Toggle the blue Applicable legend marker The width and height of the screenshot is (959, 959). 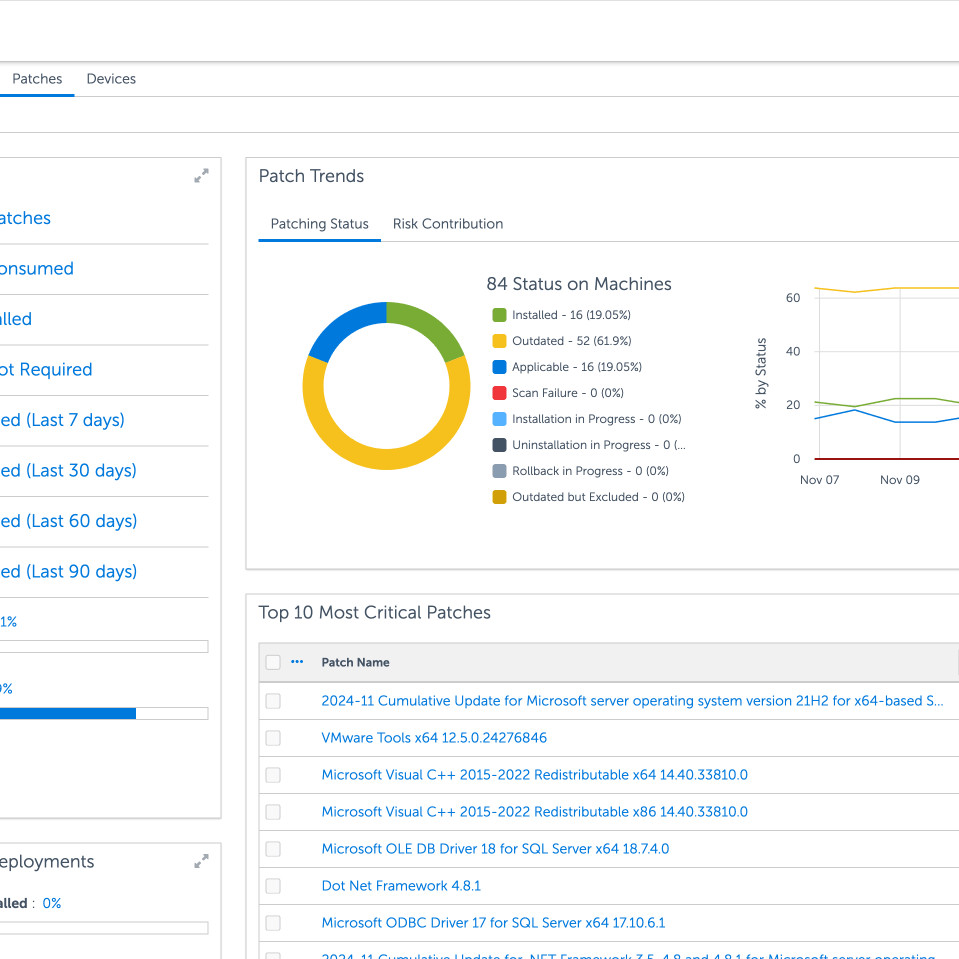pyautogui.click(x=499, y=367)
